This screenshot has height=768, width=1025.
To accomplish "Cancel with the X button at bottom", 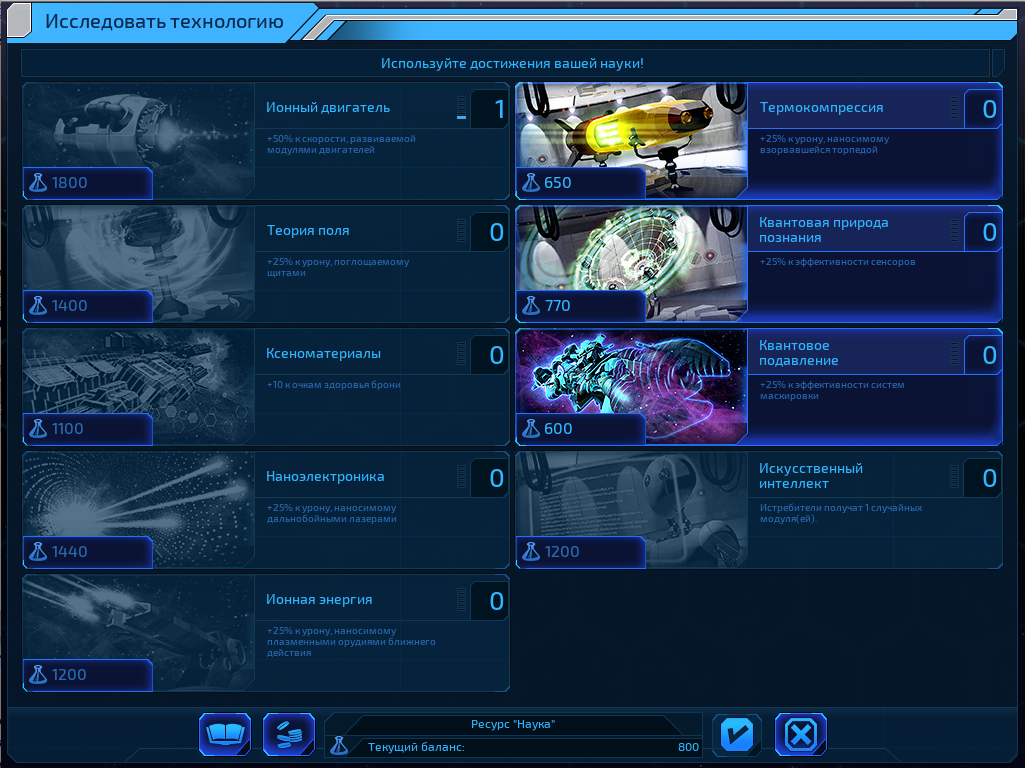I will tap(801, 735).
